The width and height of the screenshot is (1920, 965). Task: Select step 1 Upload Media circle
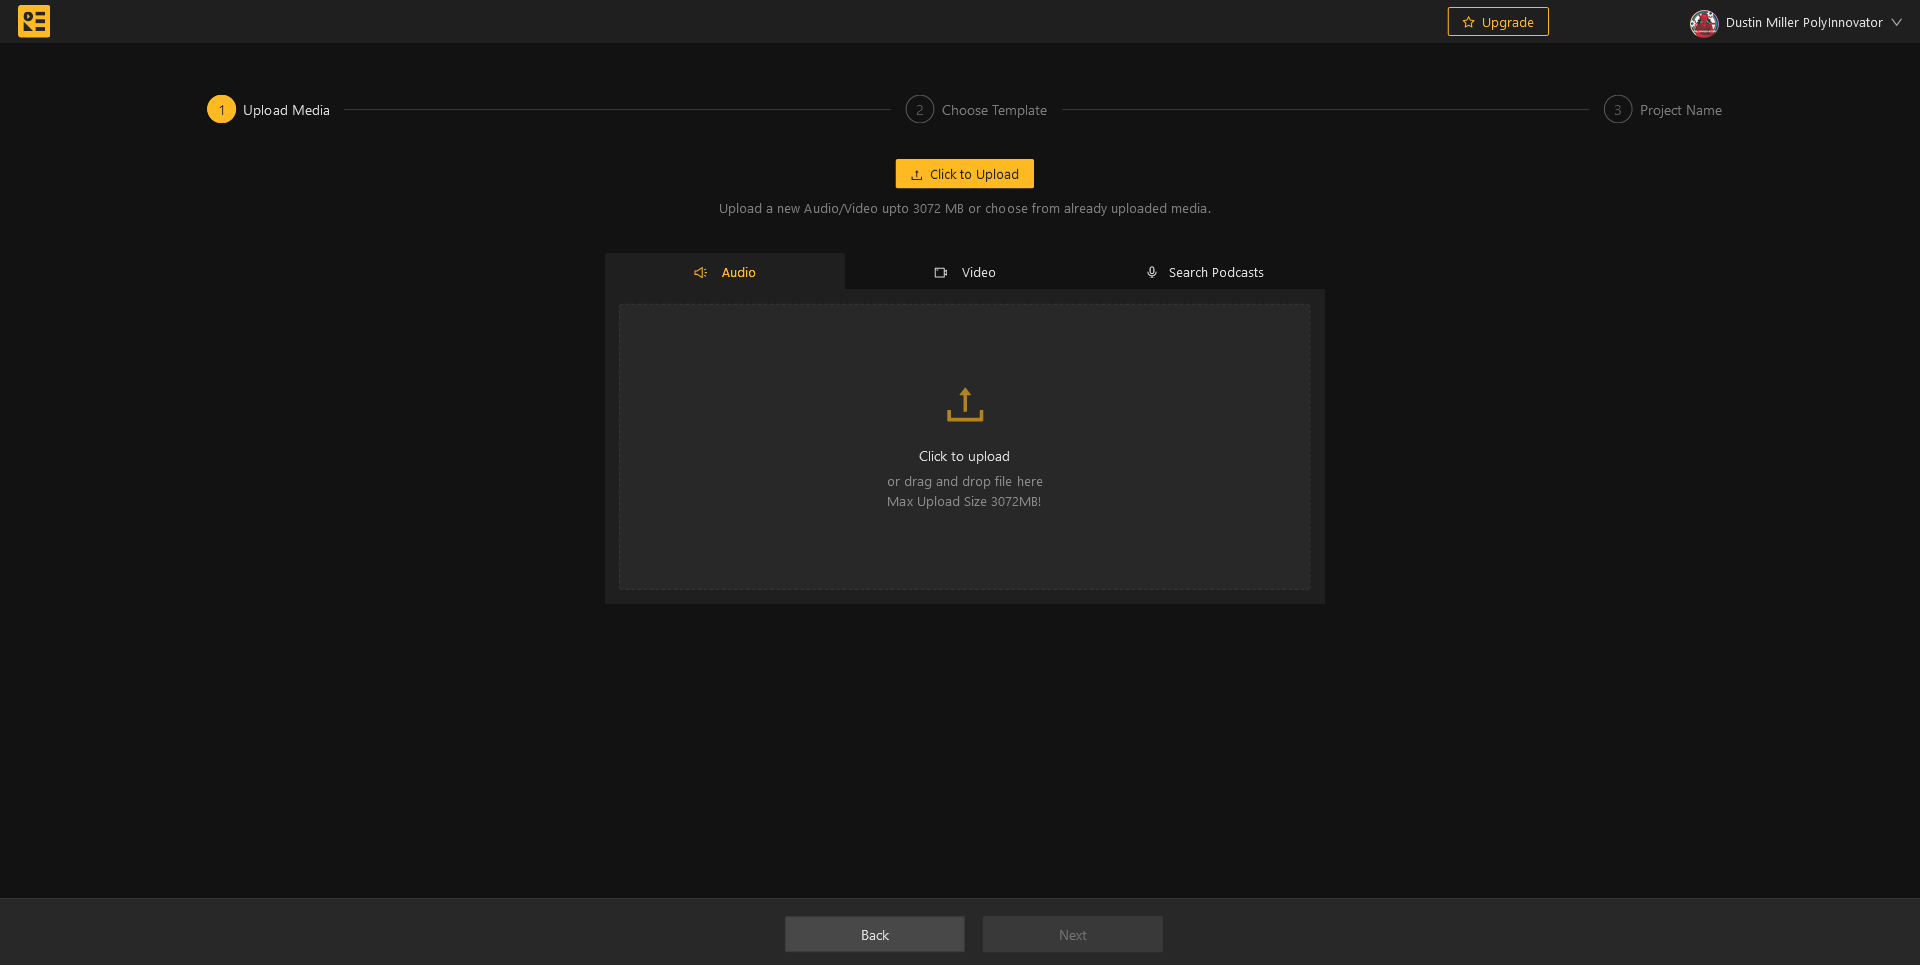[x=221, y=109]
